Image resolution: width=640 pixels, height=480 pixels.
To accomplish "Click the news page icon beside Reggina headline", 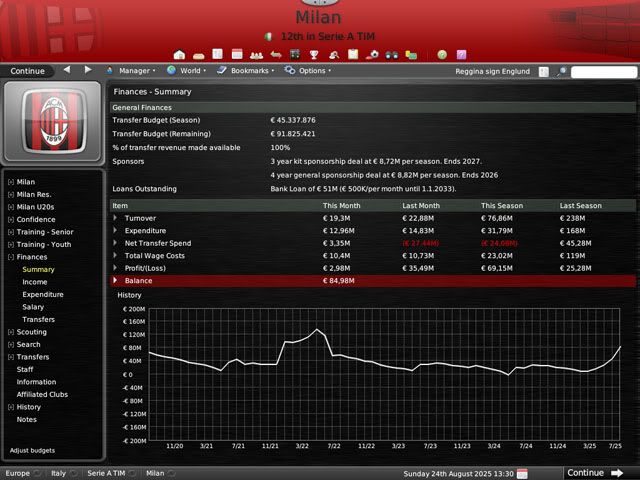I will (543, 72).
